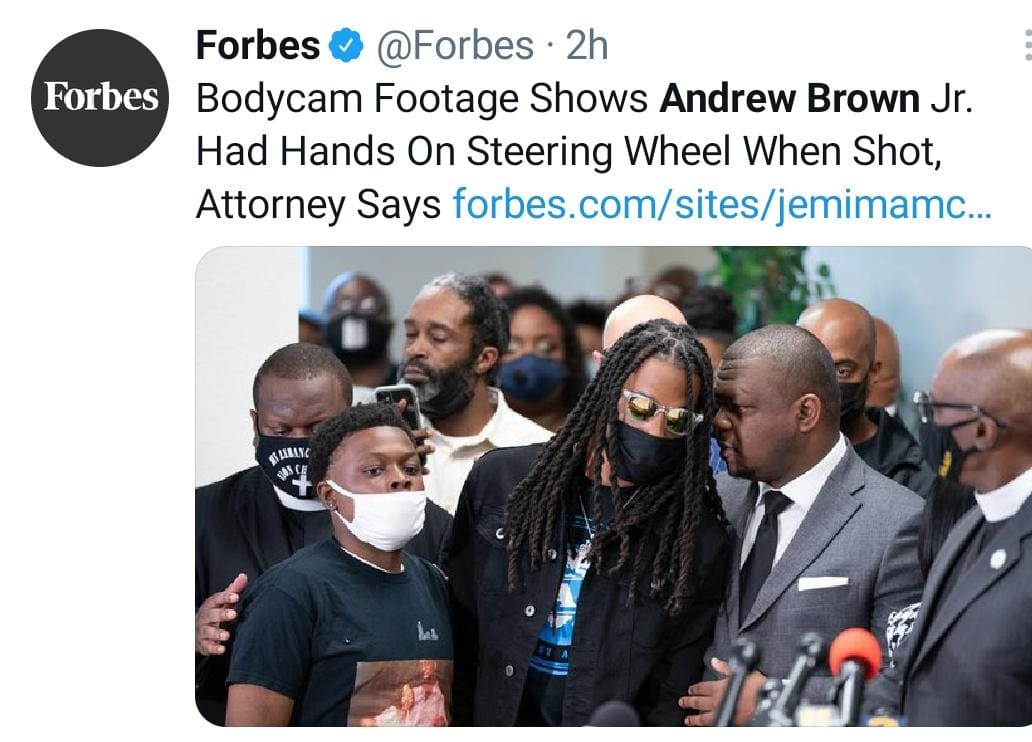This screenshot has height=742, width=1032.
Task: Click the tweet headline text to expand
Action: tap(584, 151)
